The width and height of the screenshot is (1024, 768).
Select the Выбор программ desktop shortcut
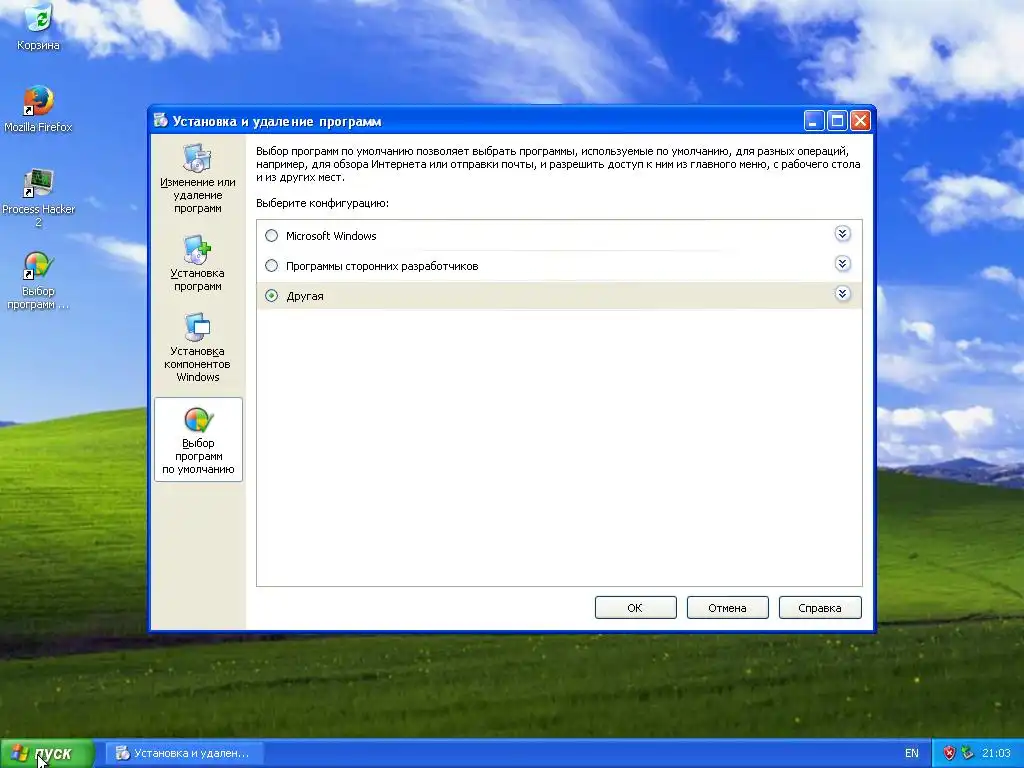click(38, 281)
